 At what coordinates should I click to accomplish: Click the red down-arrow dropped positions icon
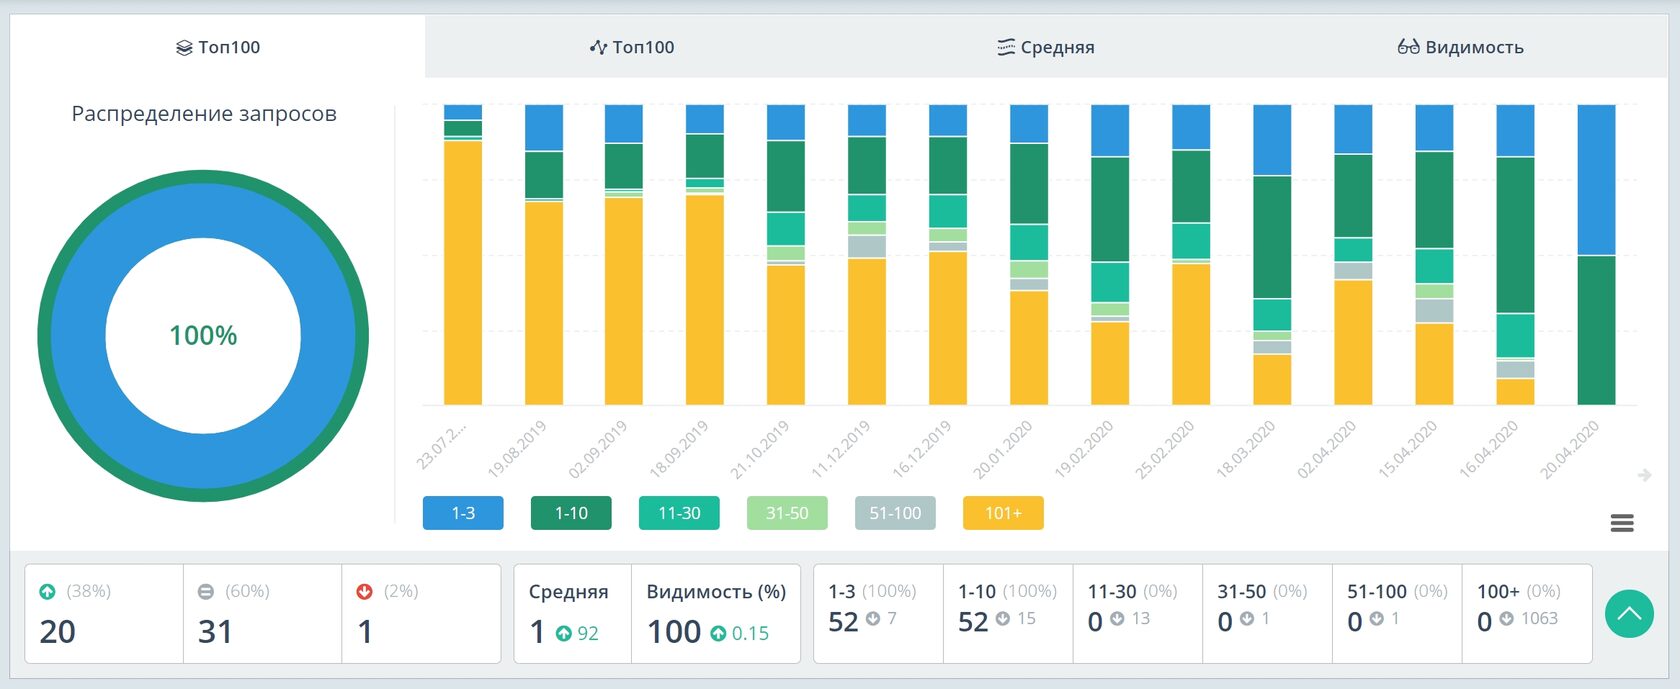click(x=364, y=592)
